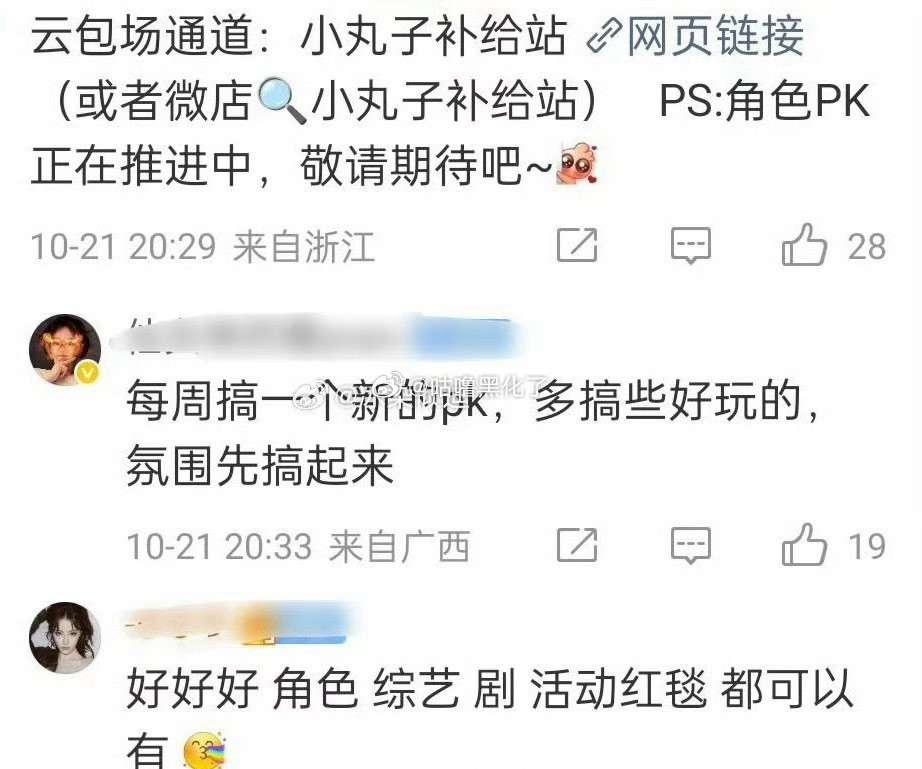Click the cute pig sticker after 敬请期待吧
The image size is (922, 769).
[577, 165]
